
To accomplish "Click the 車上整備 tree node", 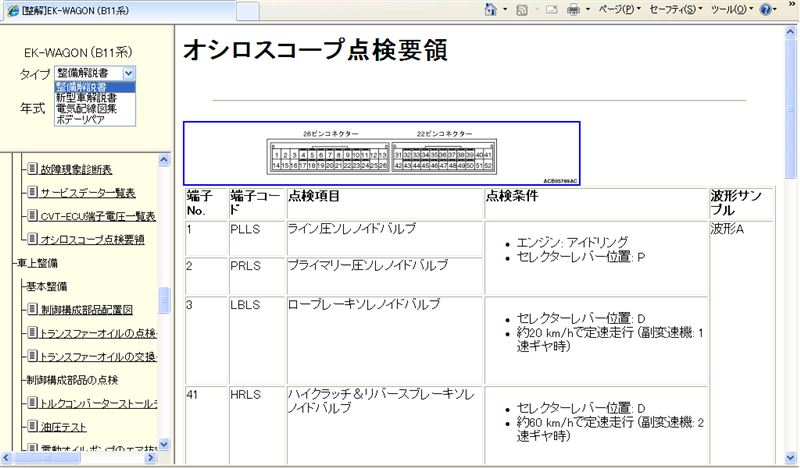I will coord(37,263).
